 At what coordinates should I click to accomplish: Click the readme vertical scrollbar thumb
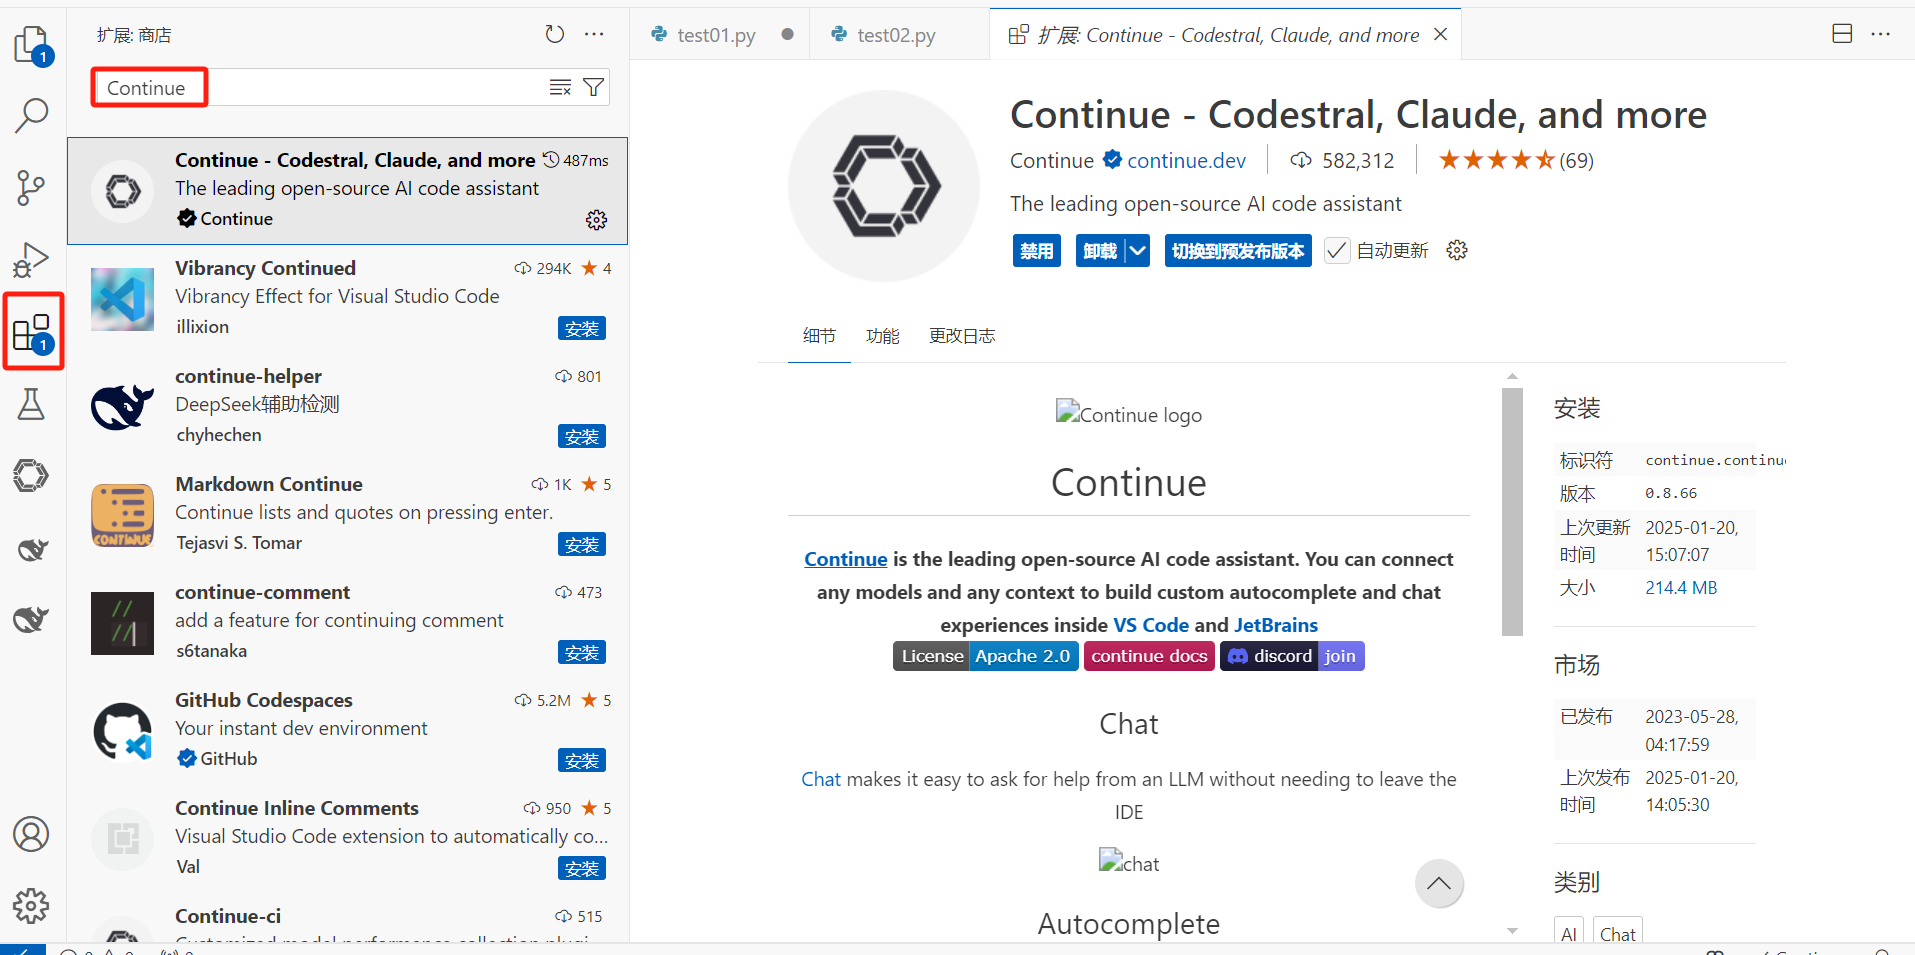tap(1512, 511)
